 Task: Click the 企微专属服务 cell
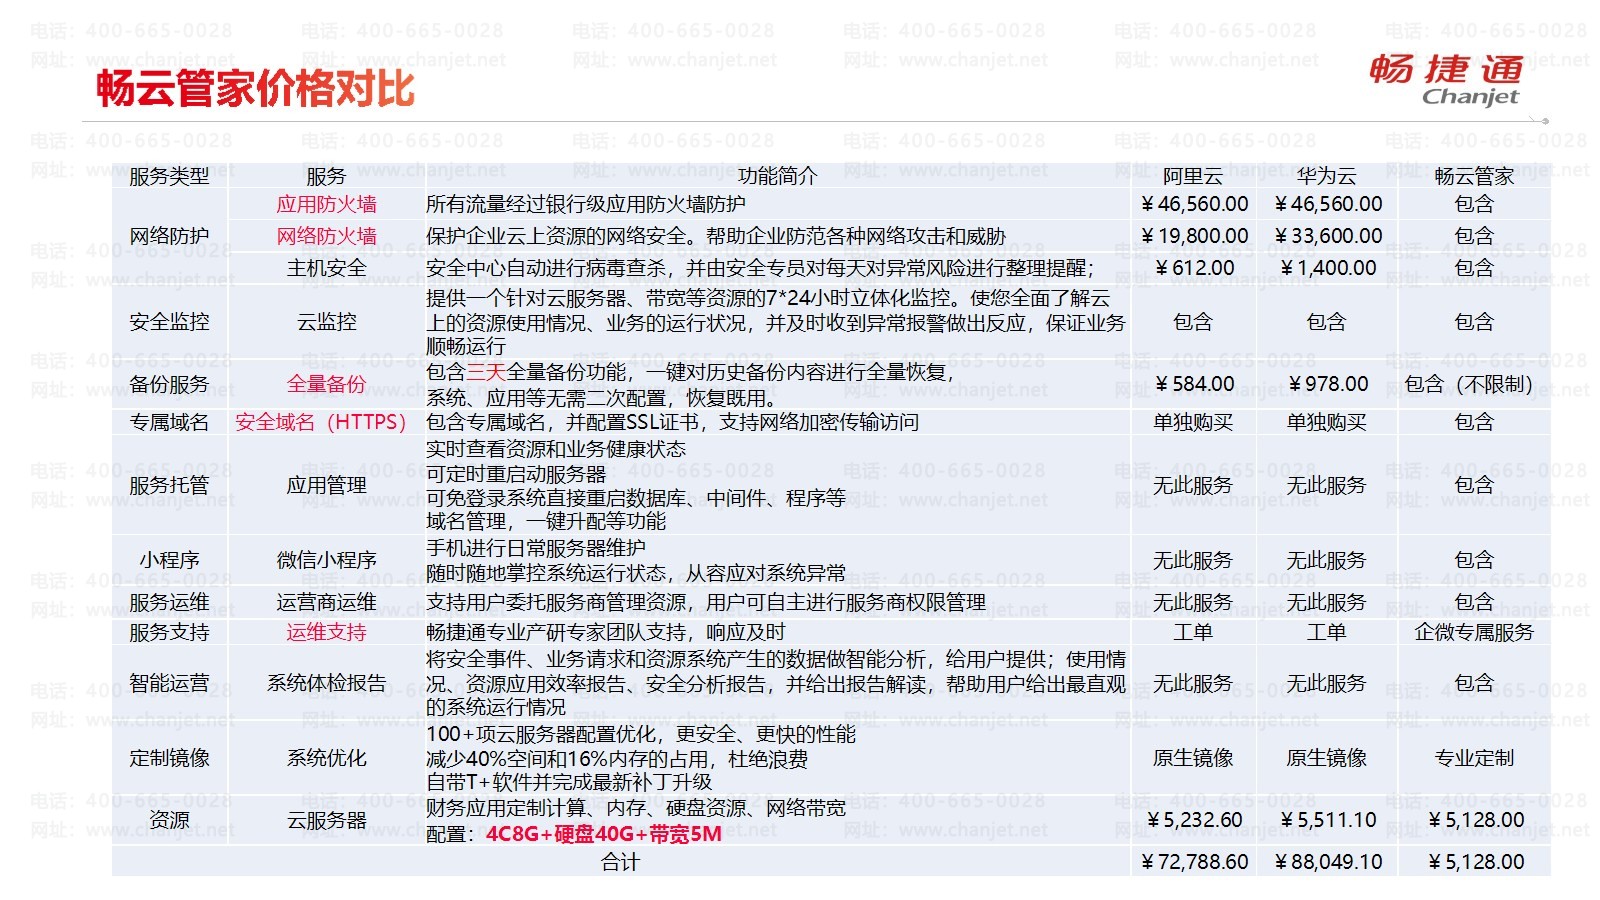[x=1474, y=633]
